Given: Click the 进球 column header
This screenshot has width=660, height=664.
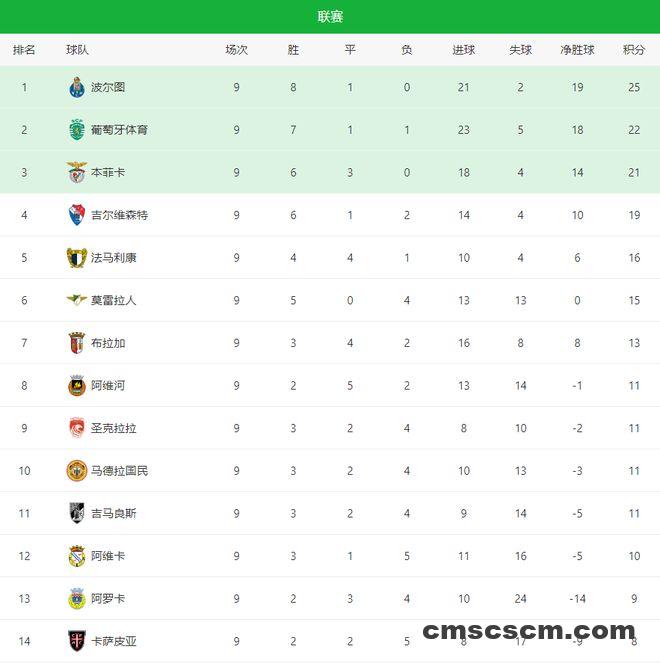Looking at the screenshot, I should [x=463, y=50].
